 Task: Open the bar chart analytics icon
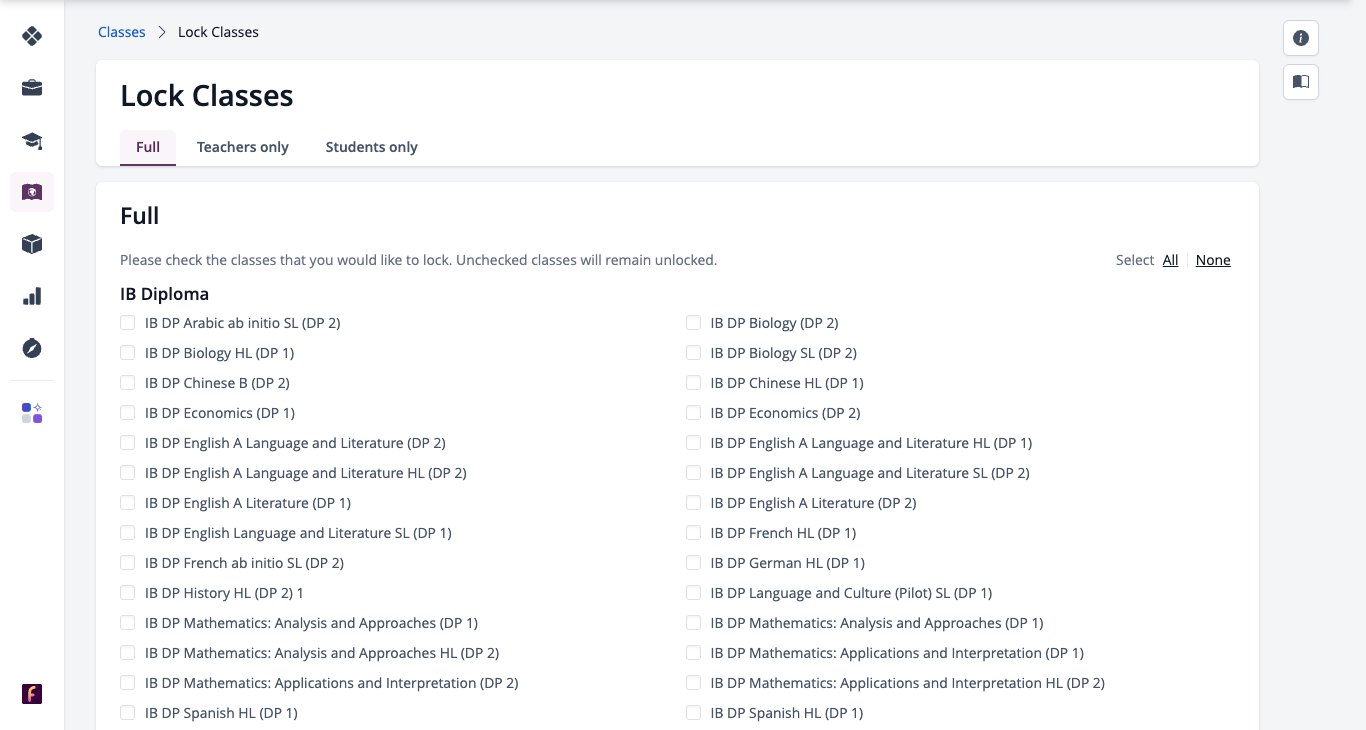(32, 296)
